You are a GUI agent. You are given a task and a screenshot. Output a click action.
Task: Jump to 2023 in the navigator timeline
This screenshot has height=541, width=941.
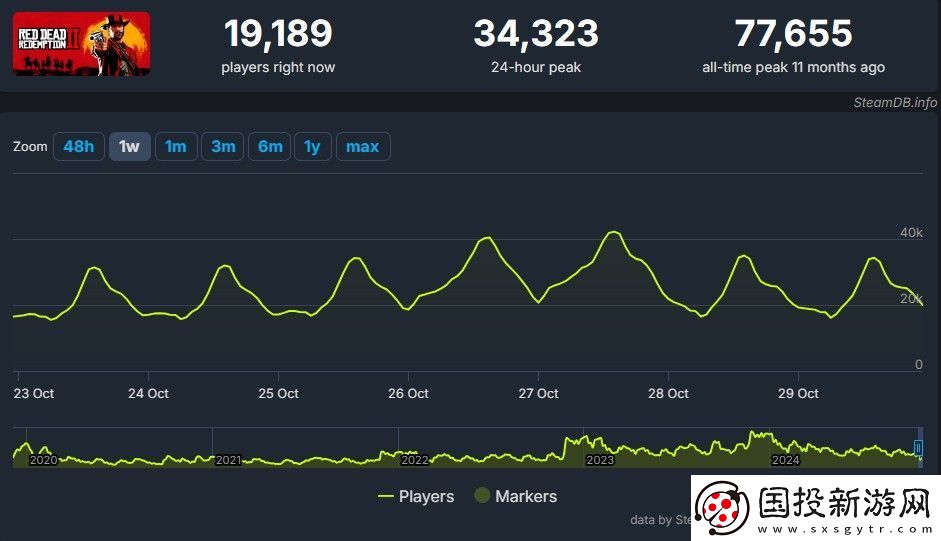point(600,459)
